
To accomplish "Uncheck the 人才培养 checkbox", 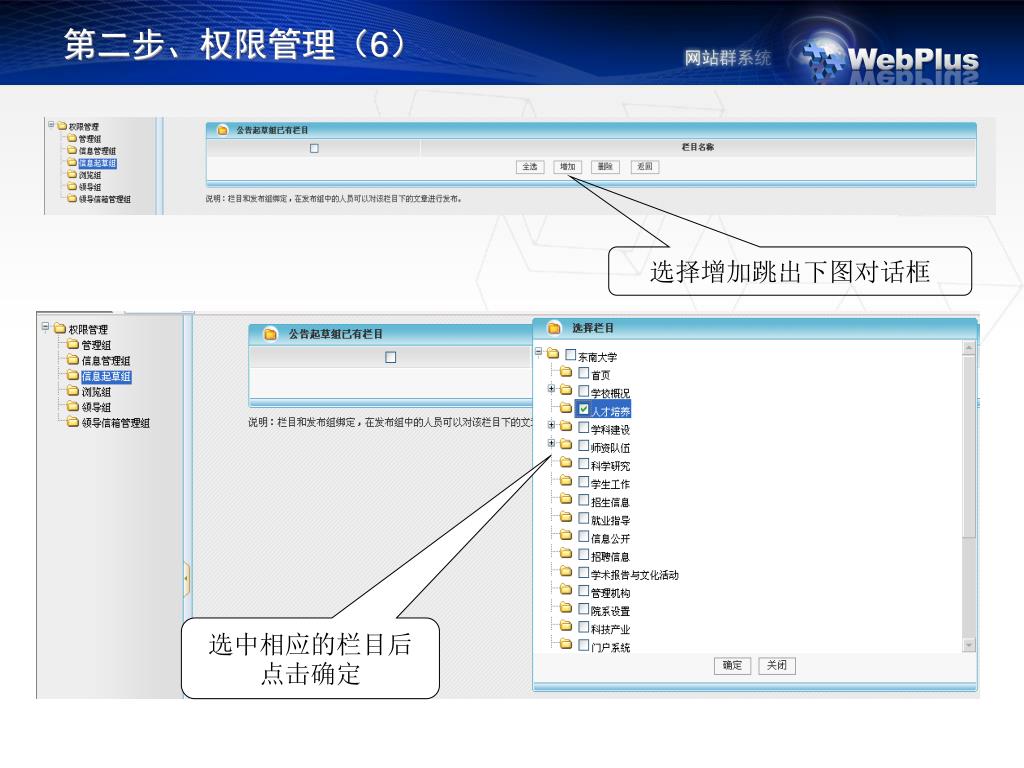I will pos(584,410).
